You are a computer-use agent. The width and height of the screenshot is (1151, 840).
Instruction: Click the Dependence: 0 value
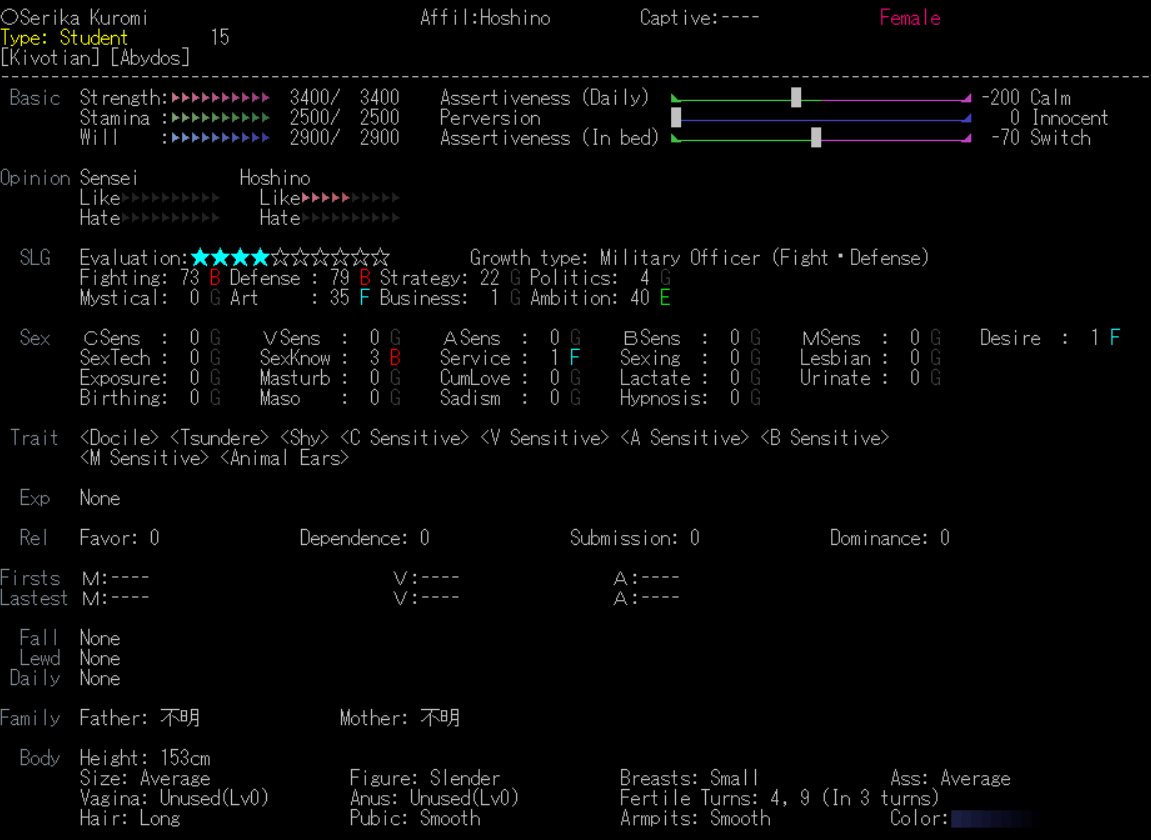(364, 538)
